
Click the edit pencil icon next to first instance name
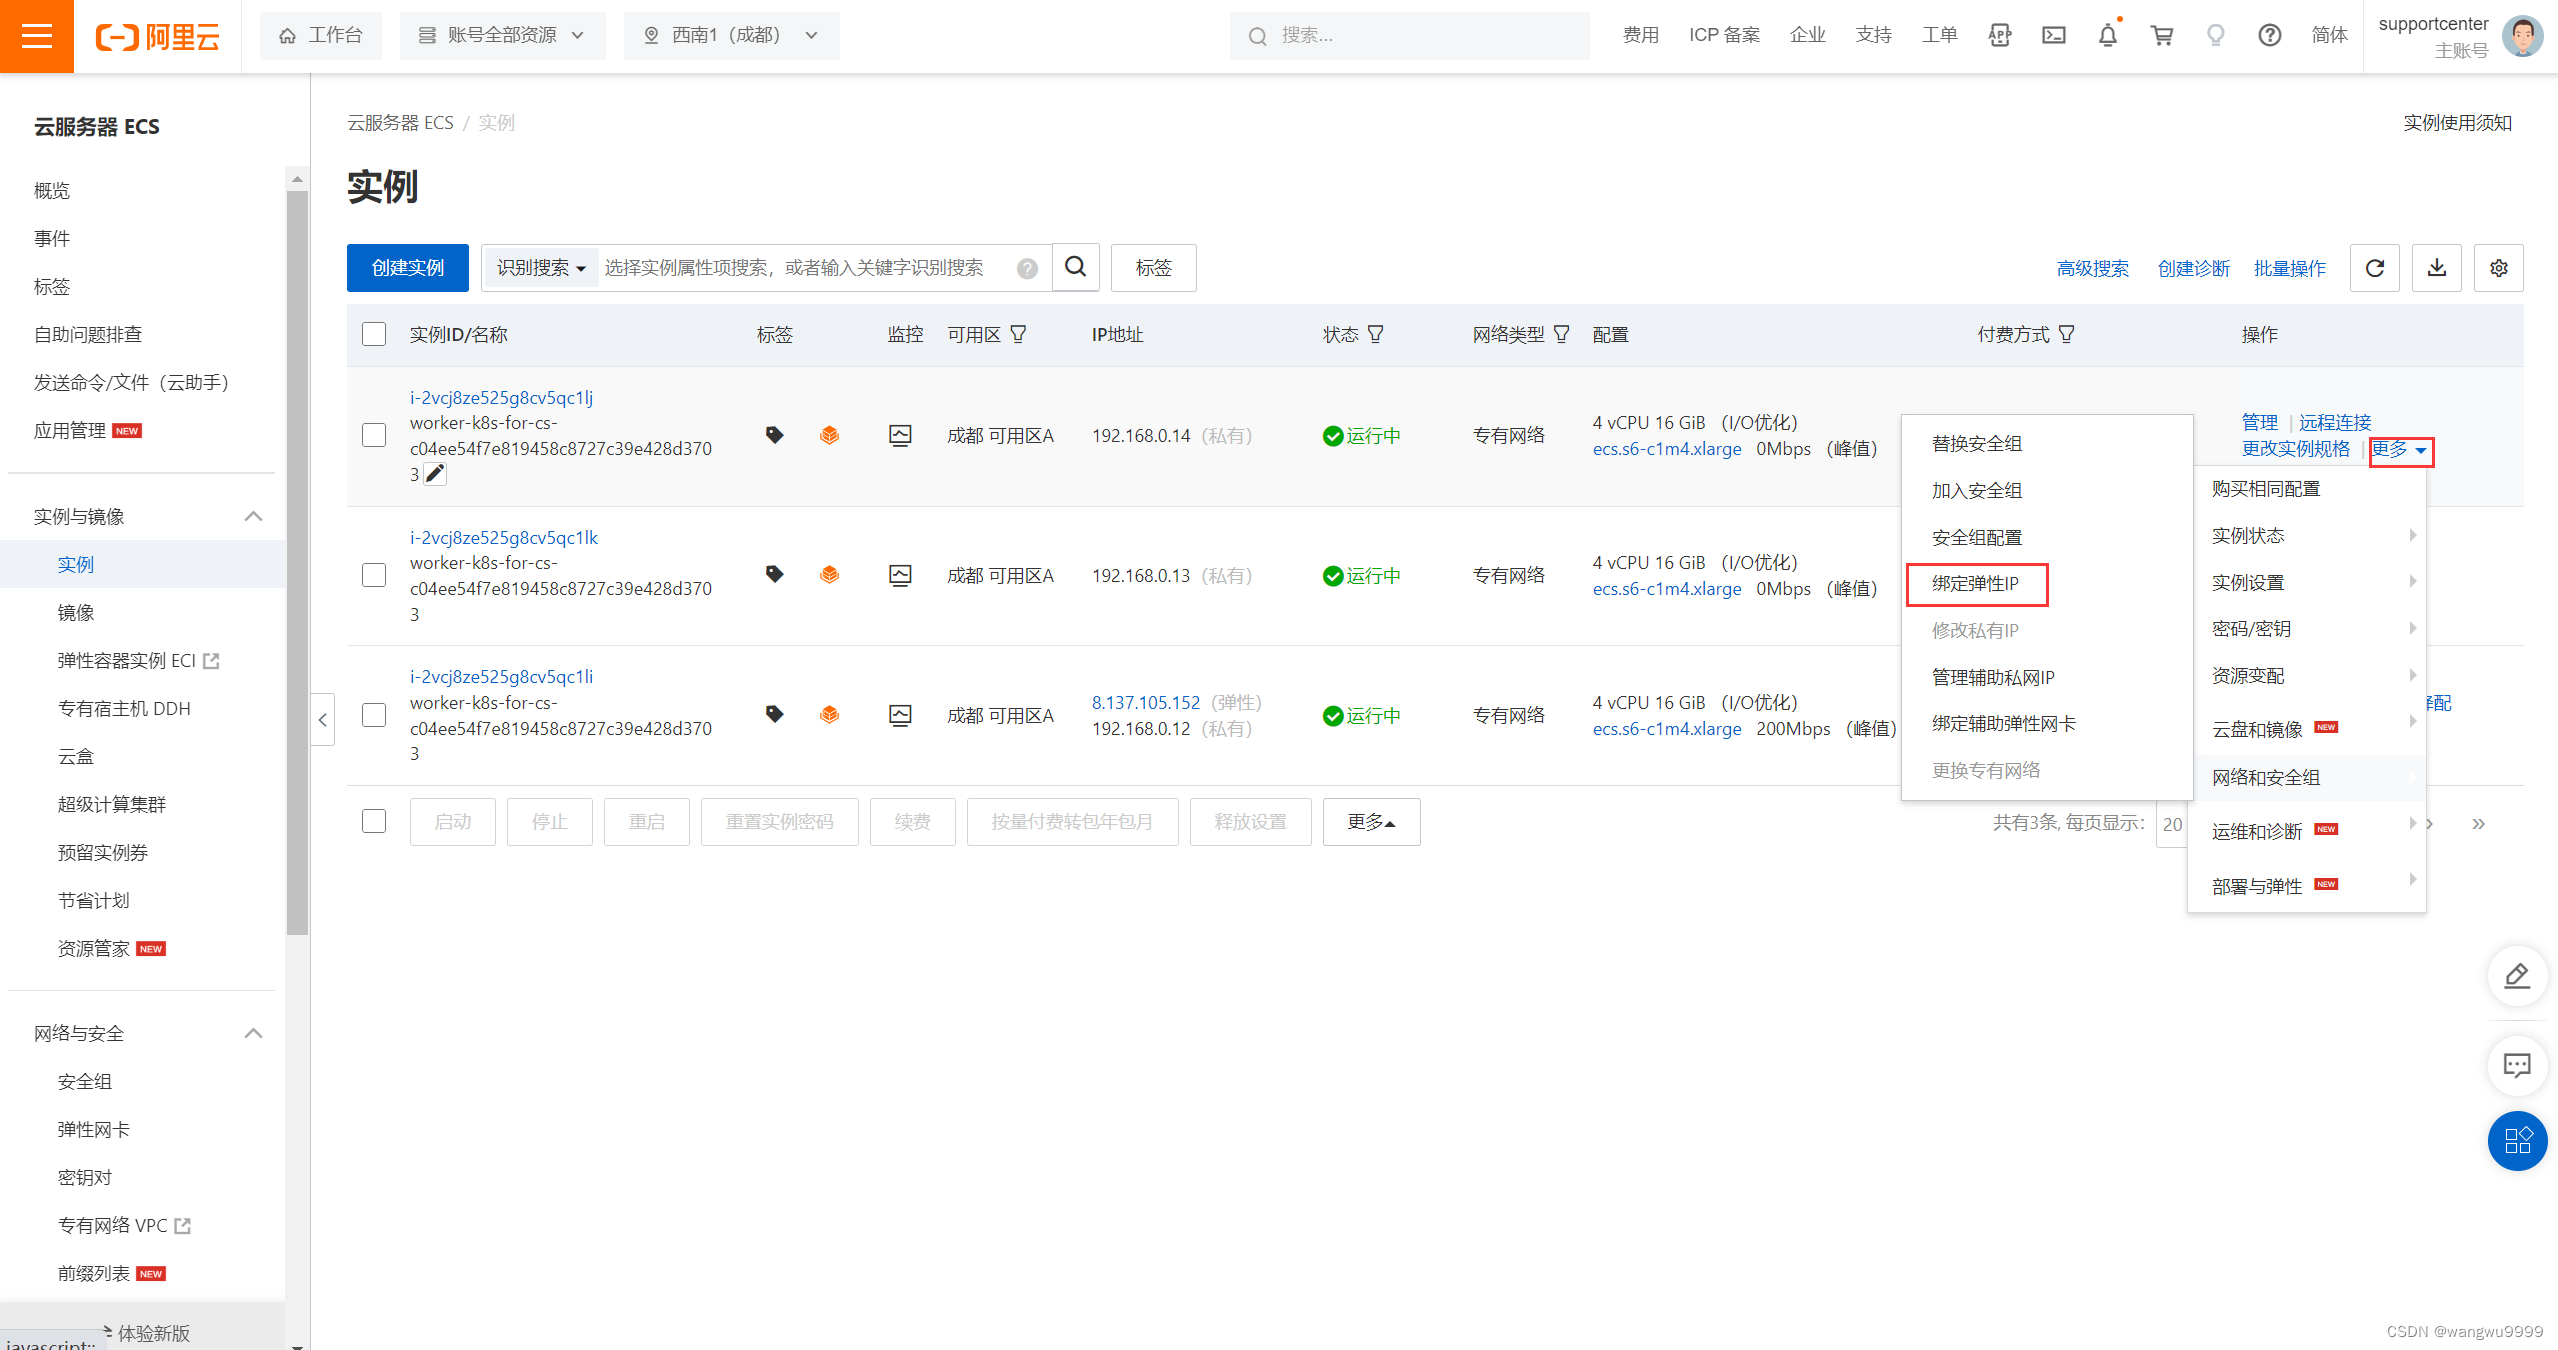point(434,473)
